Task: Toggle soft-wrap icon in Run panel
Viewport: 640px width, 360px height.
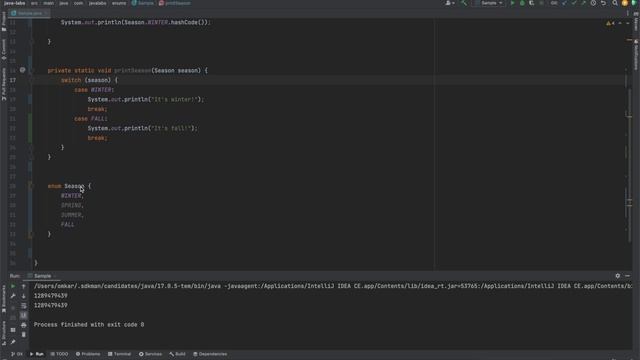Action: click(23, 306)
